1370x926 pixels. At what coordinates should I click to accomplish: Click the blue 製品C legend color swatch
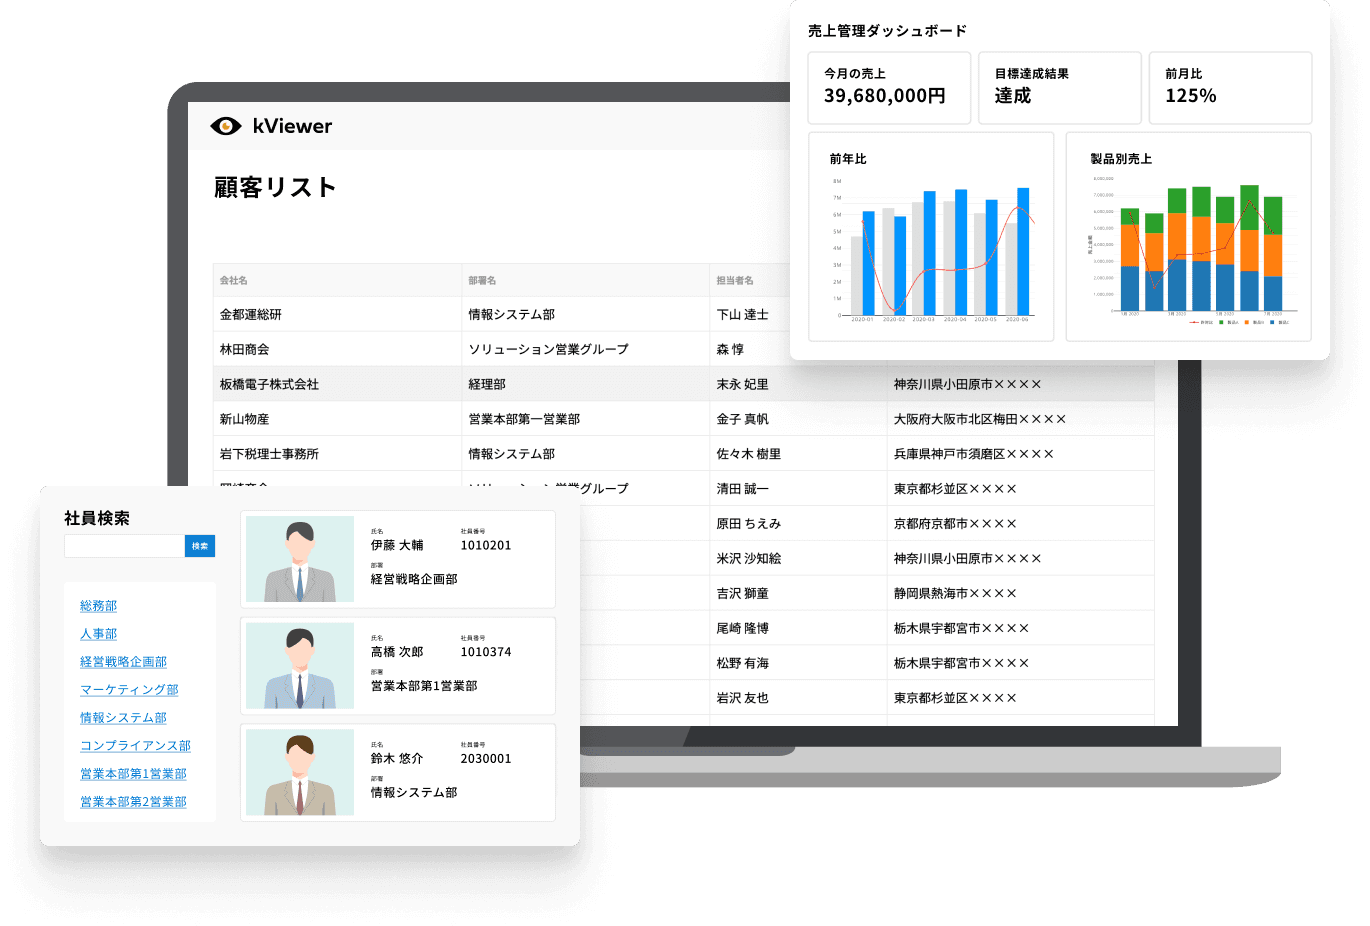1272,322
